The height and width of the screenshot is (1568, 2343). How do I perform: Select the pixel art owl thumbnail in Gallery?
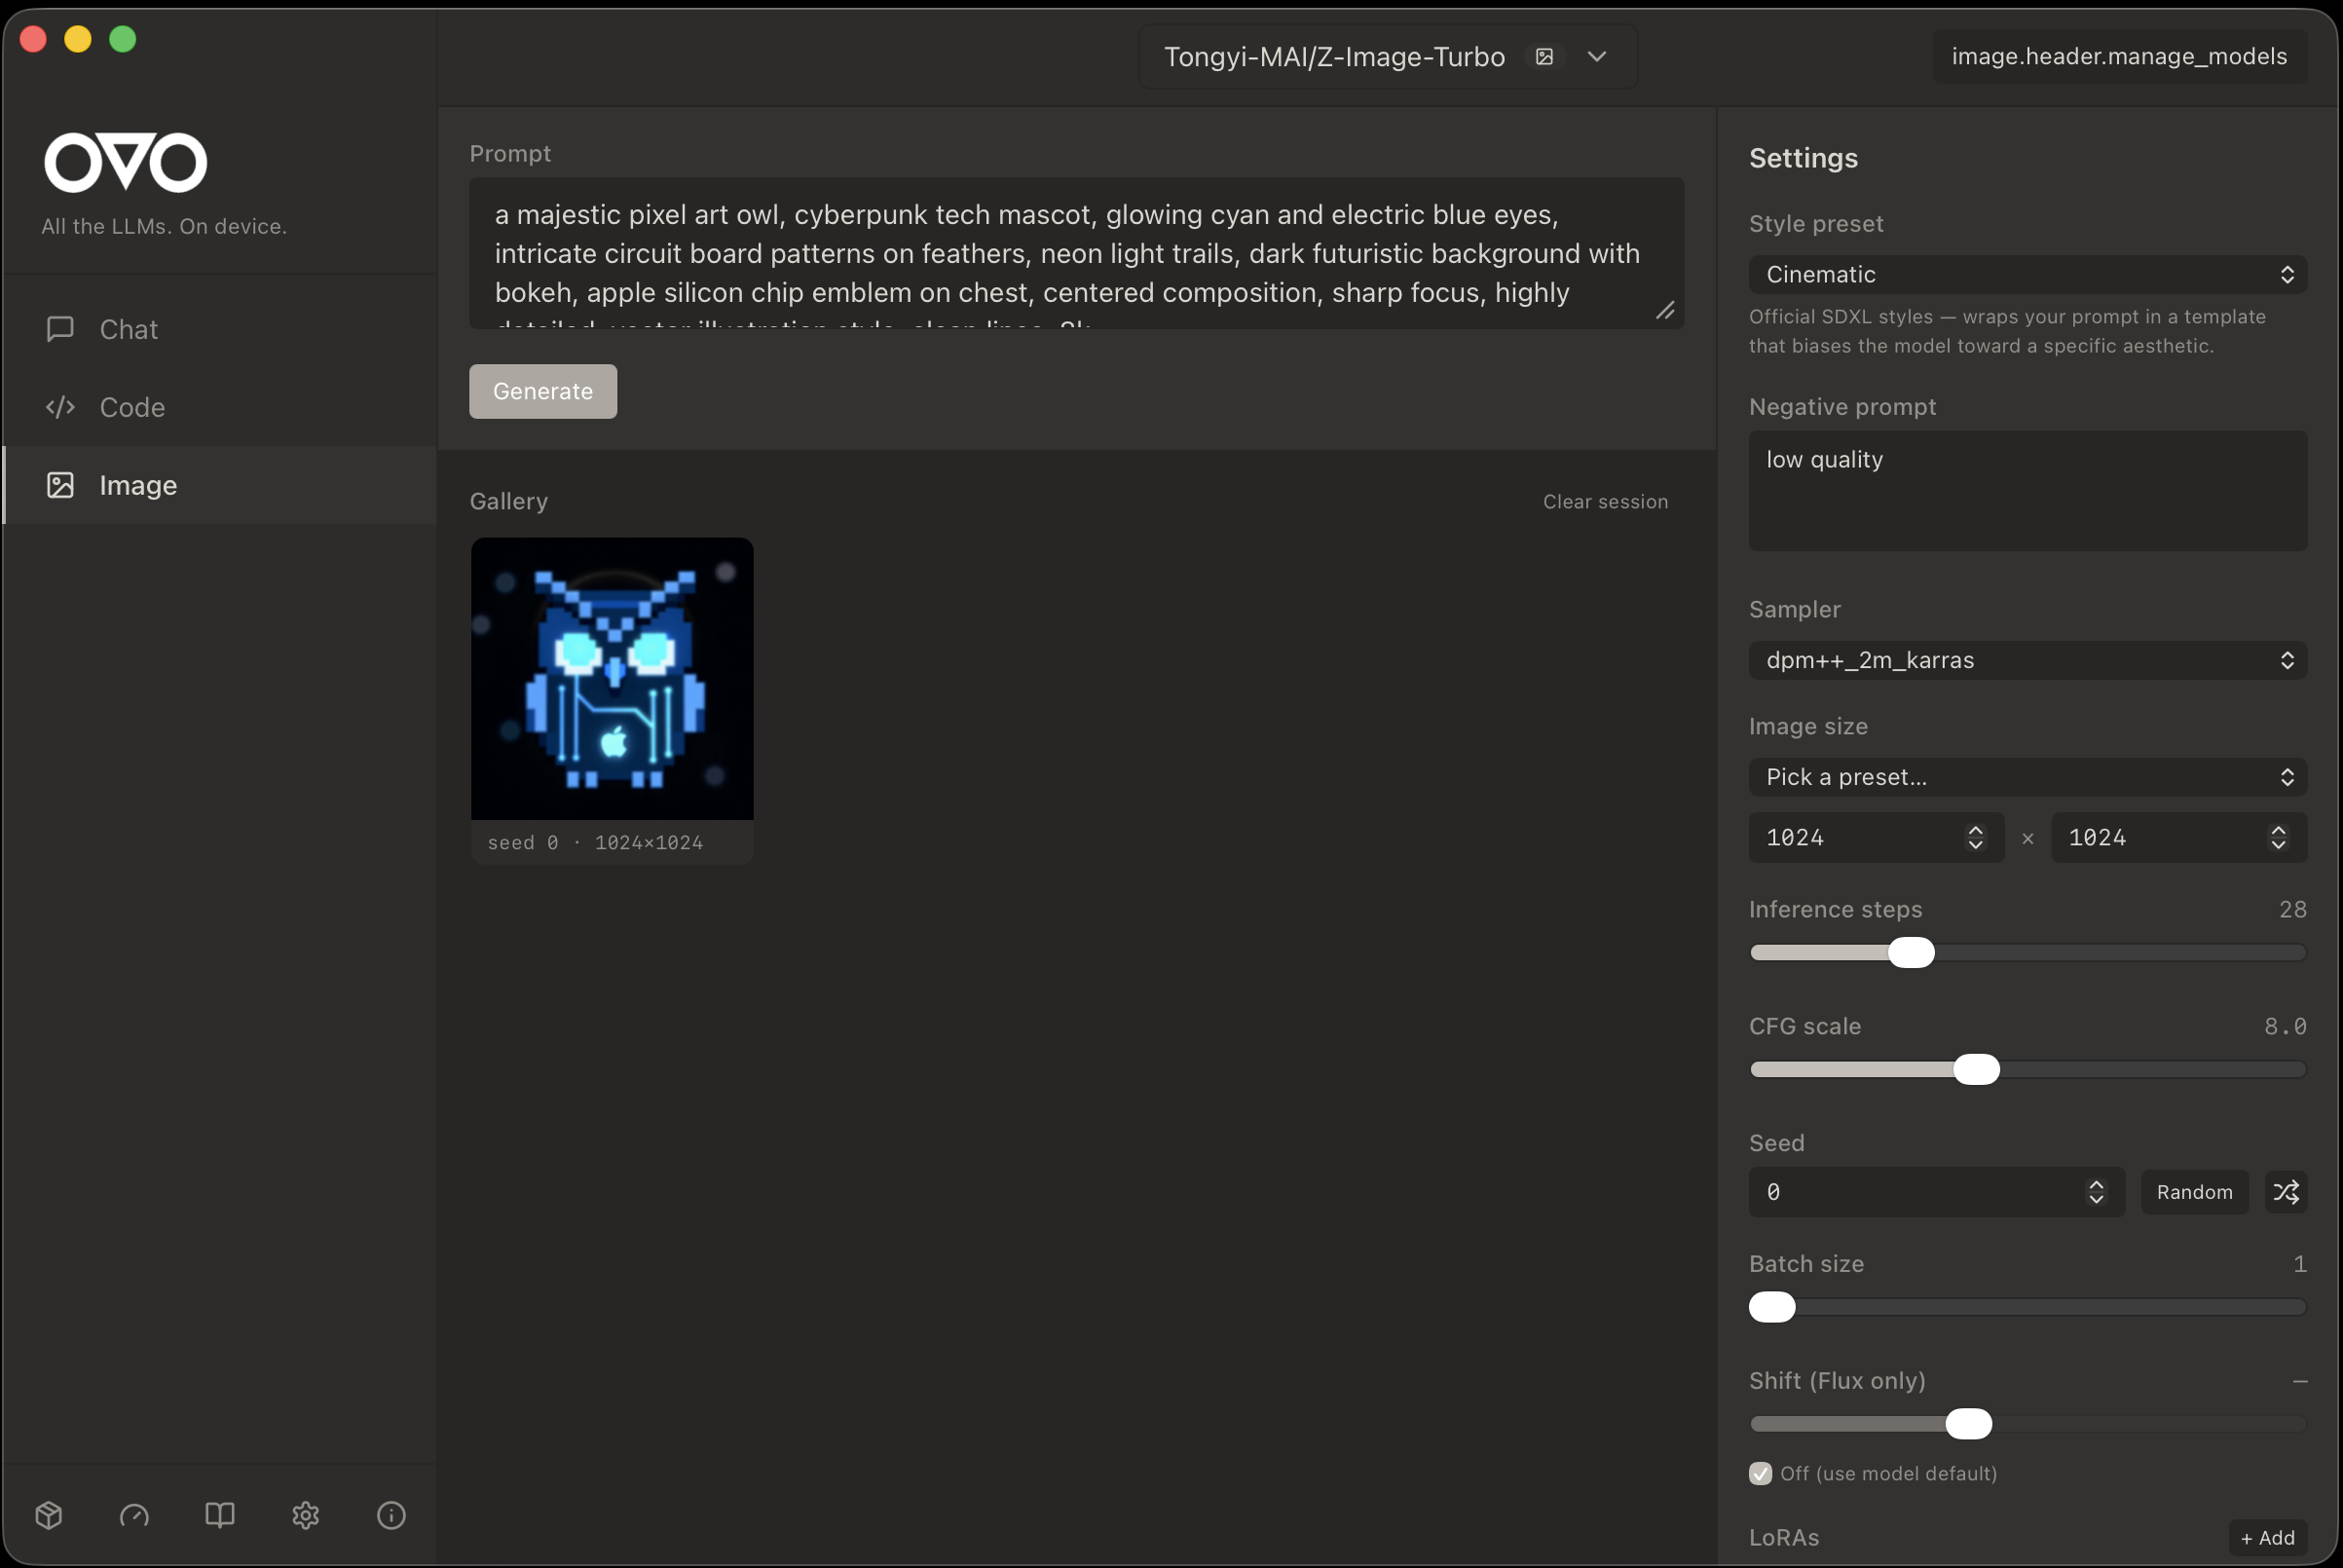(x=611, y=678)
